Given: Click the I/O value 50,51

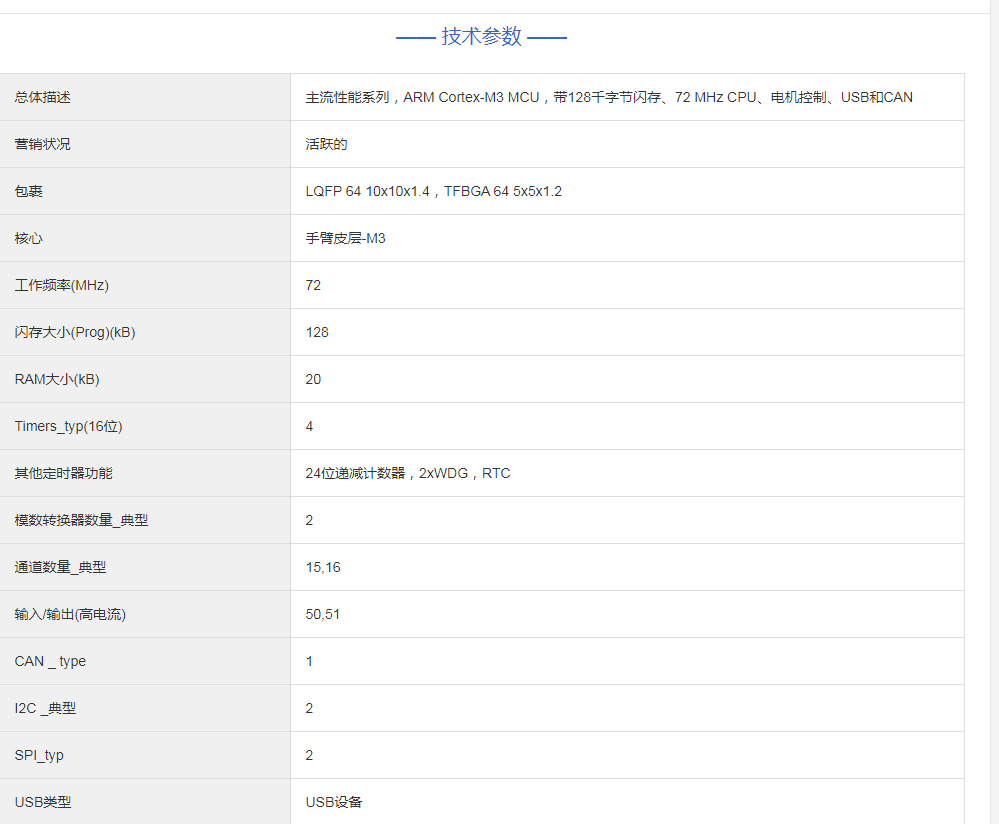Looking at the screenshot, I should pyautogui.click(x=322, y=614).
